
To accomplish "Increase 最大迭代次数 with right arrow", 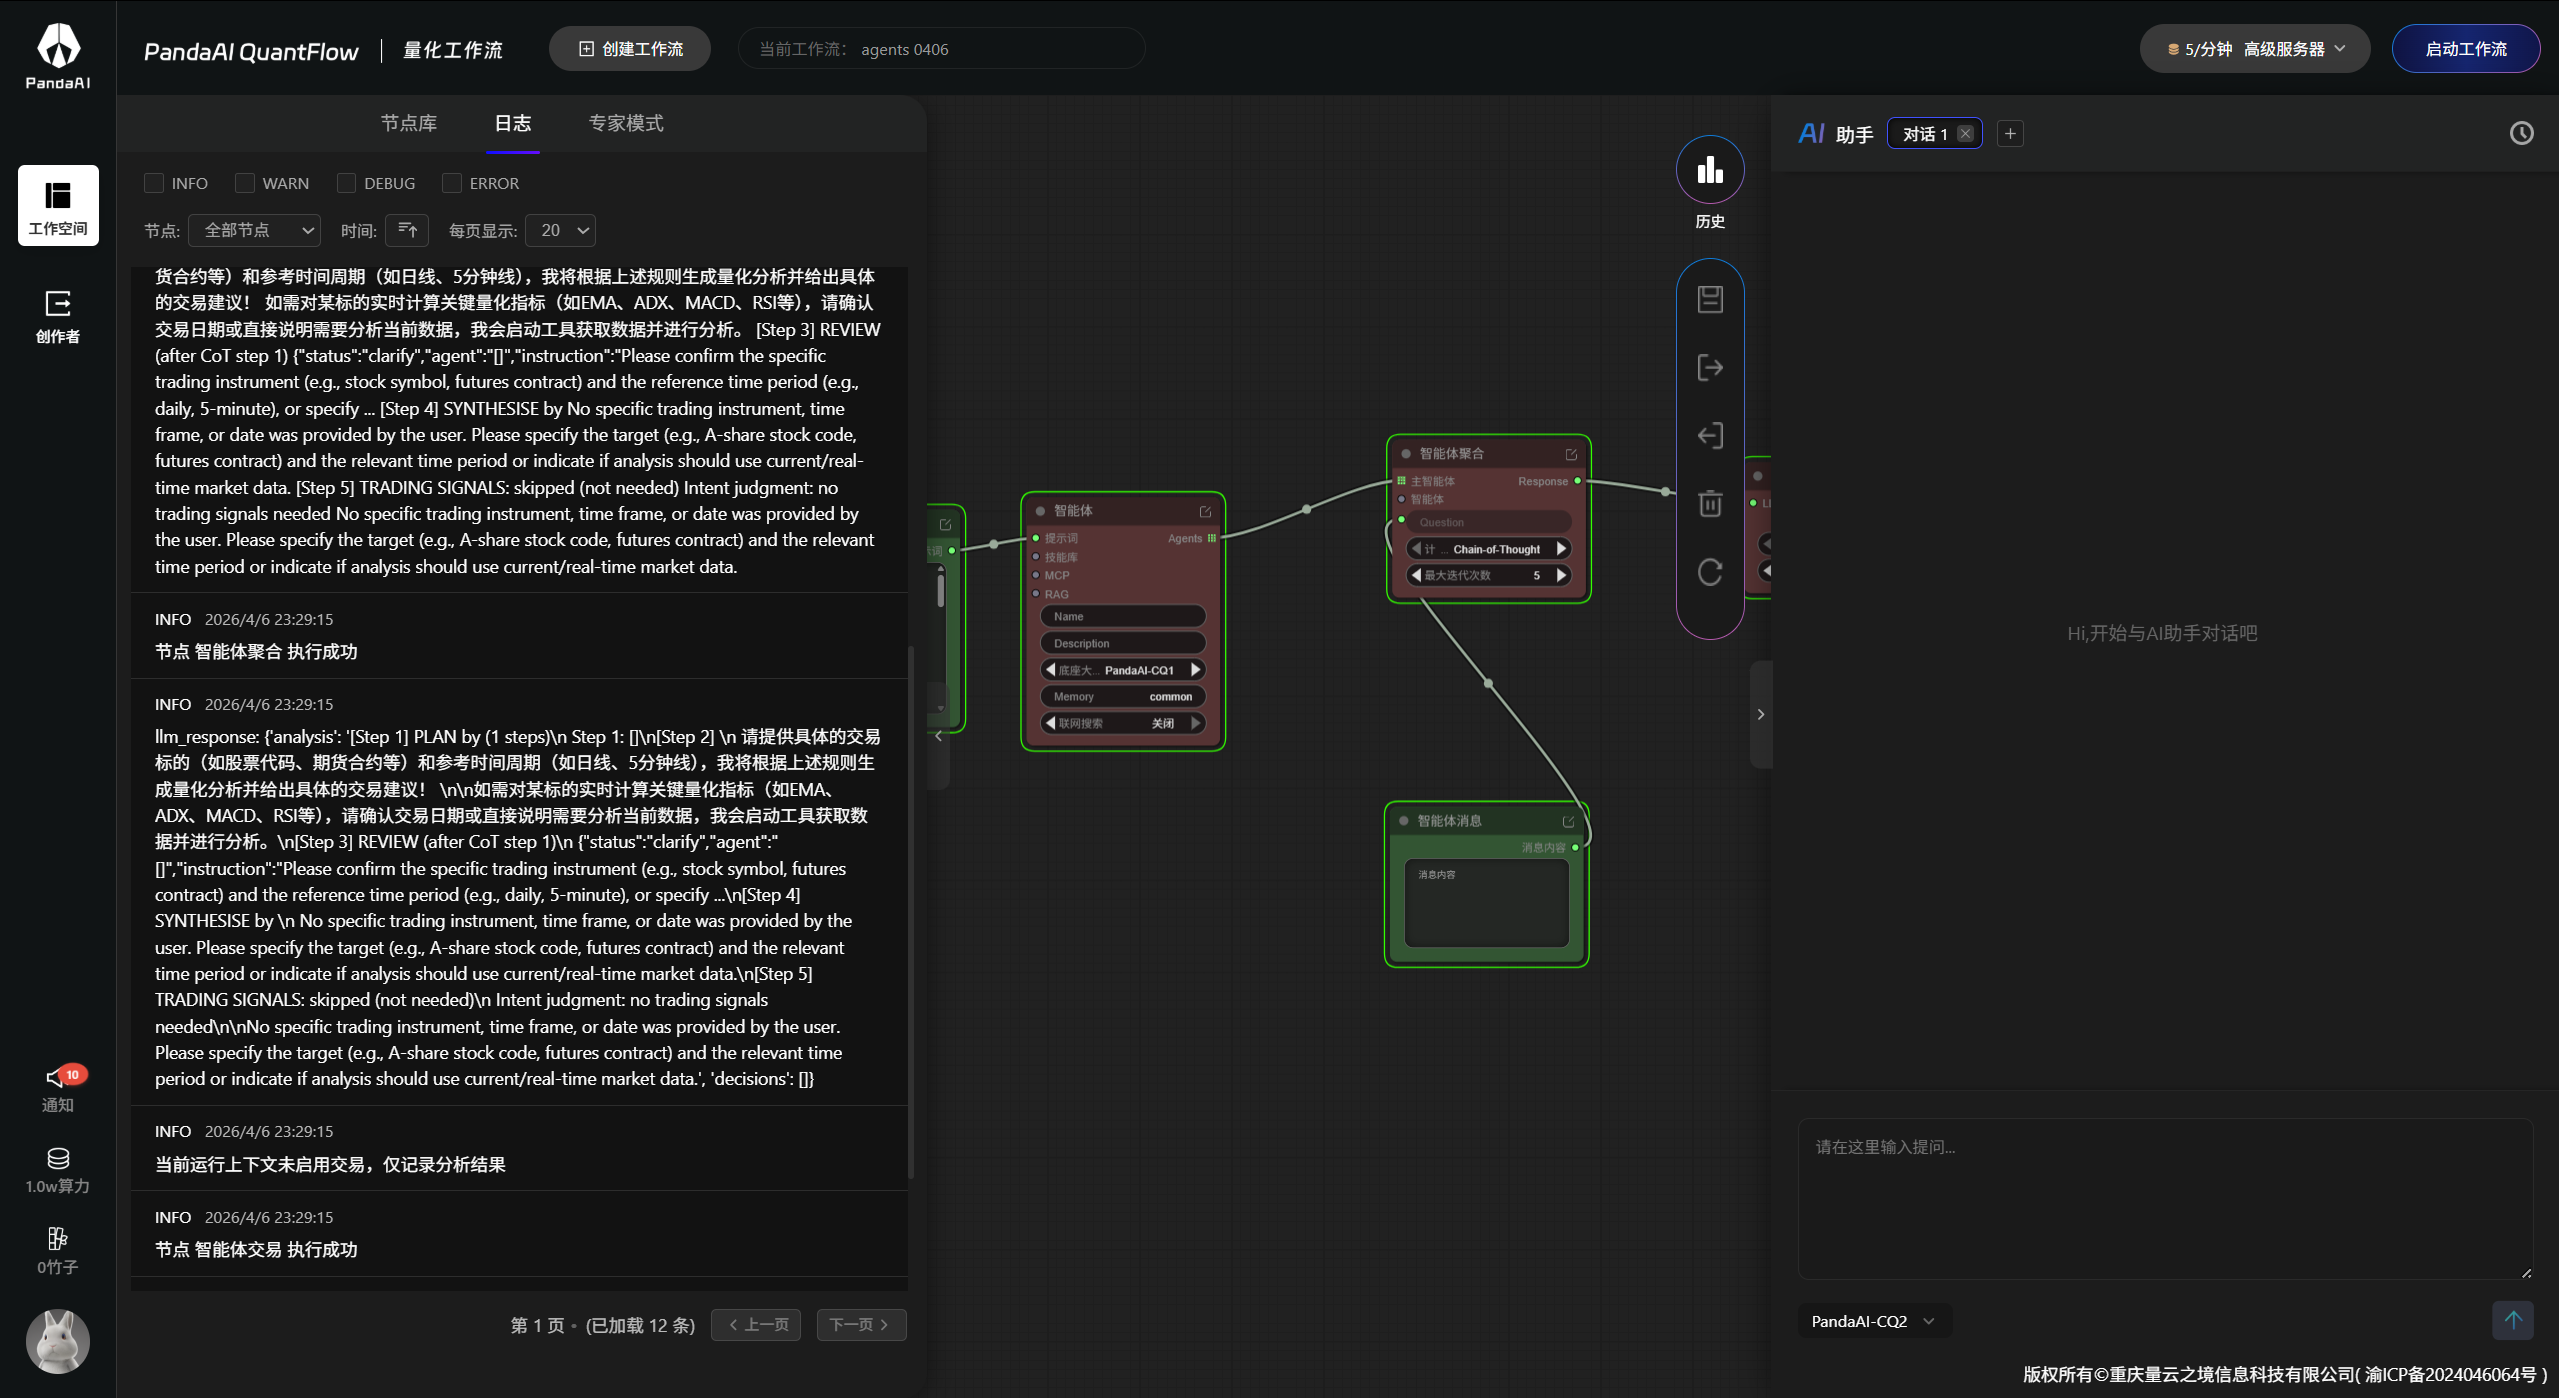I will (x=1561, y=575).
